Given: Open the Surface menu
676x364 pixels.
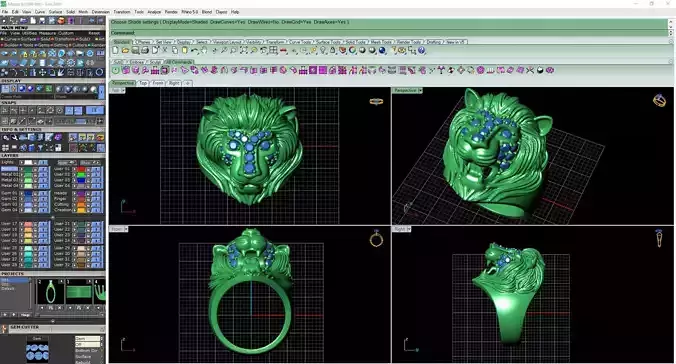Looking at the screenshot, I should point(55,12).
